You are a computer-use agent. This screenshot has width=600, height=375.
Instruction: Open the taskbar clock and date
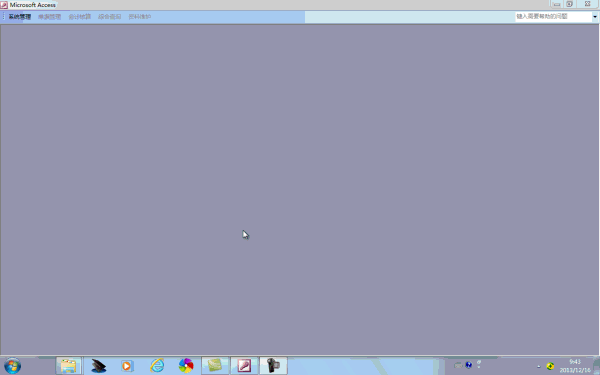575,366
